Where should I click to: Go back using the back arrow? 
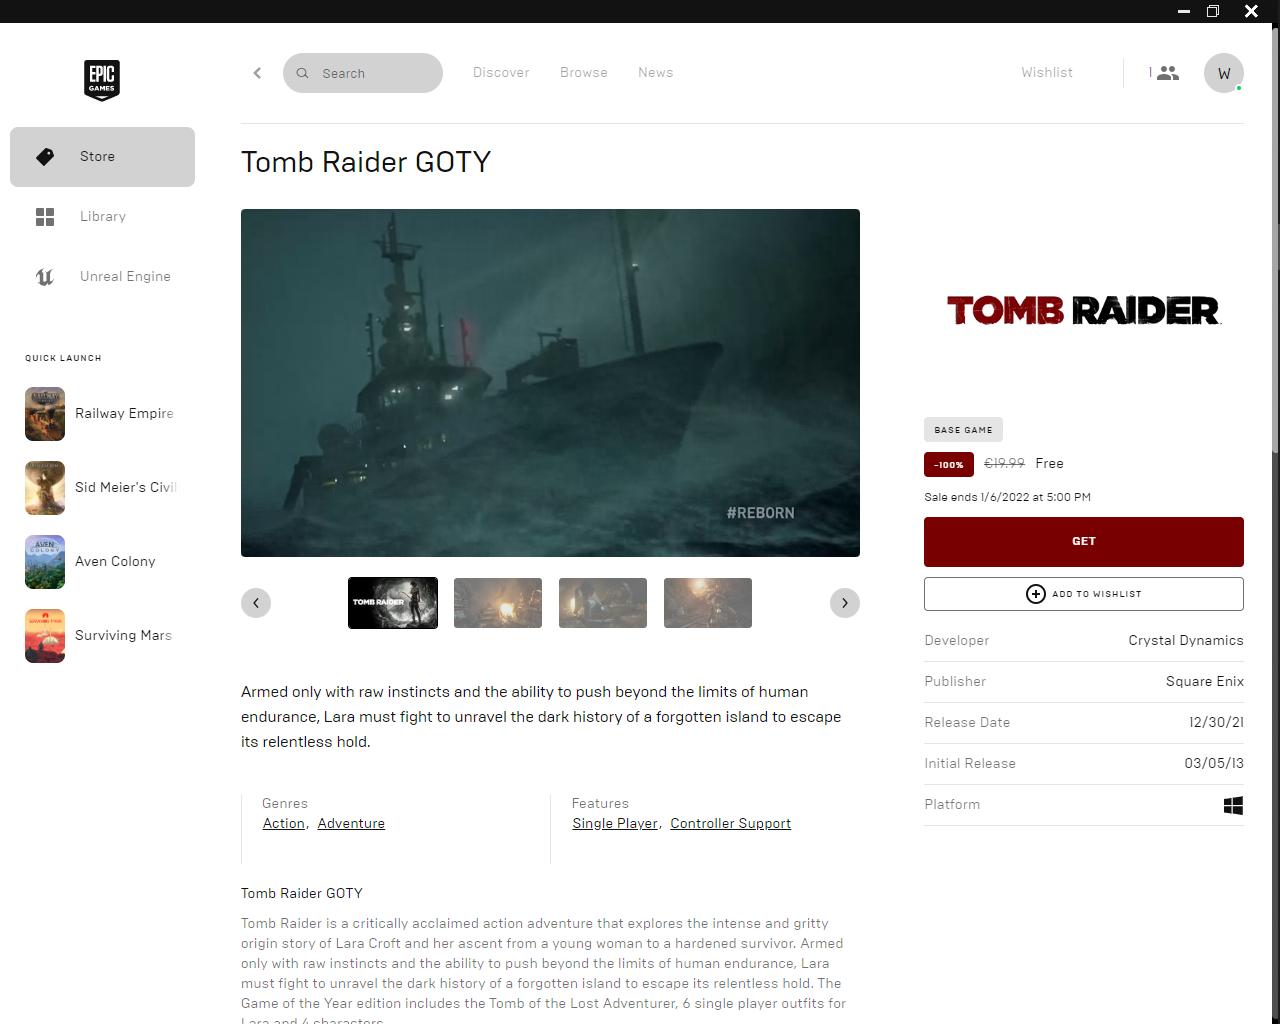click(x=257, y=73)
